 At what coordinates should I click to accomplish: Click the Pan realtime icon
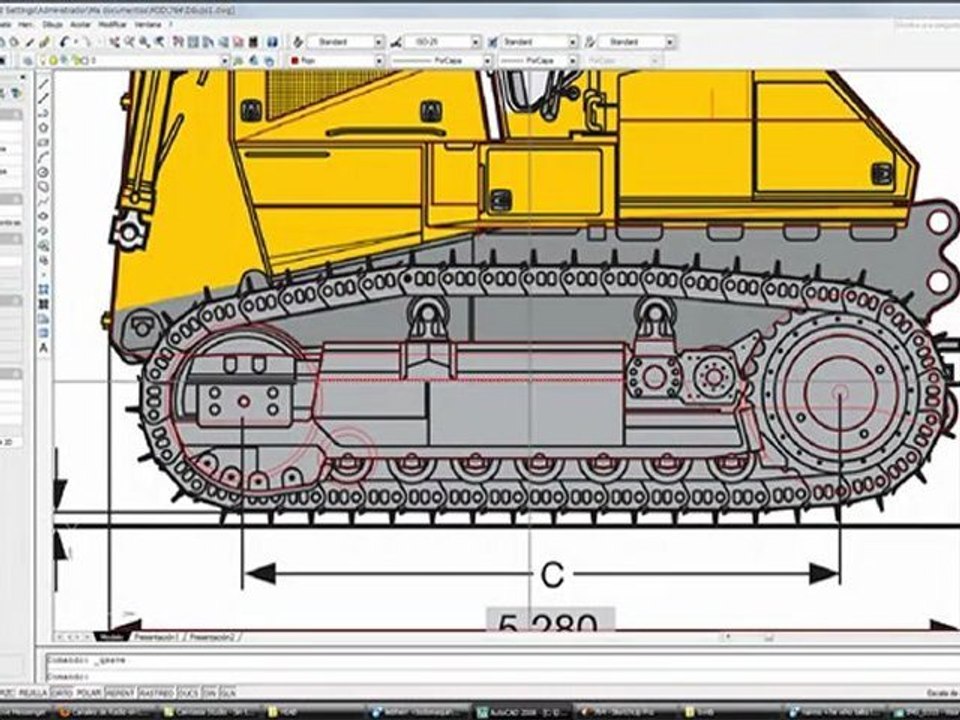click(114, 42)
